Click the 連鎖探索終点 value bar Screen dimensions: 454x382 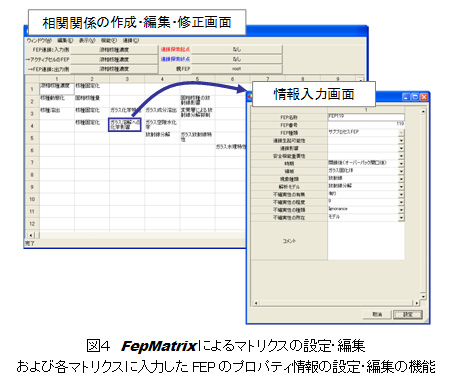point(237,59)
